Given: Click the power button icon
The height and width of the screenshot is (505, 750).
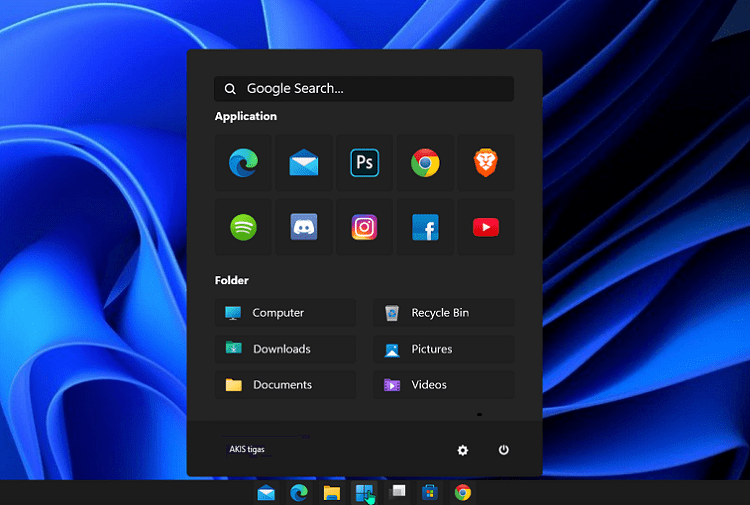Looking at the screenshot, I should (504, 450).
